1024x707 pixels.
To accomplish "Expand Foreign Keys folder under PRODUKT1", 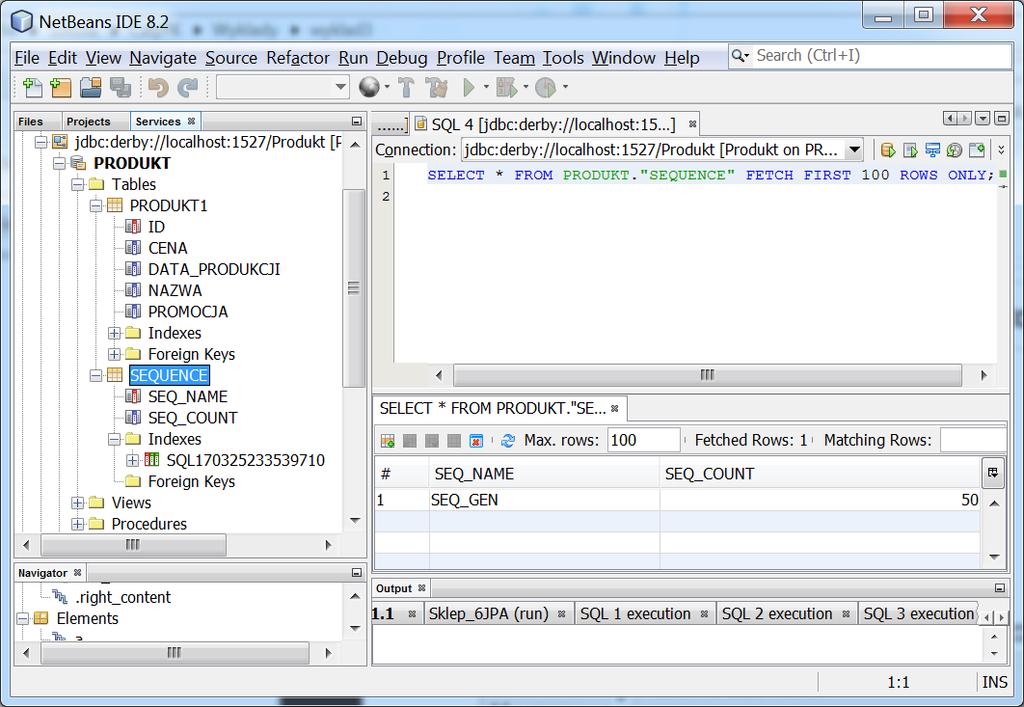I will pos(114,354).
